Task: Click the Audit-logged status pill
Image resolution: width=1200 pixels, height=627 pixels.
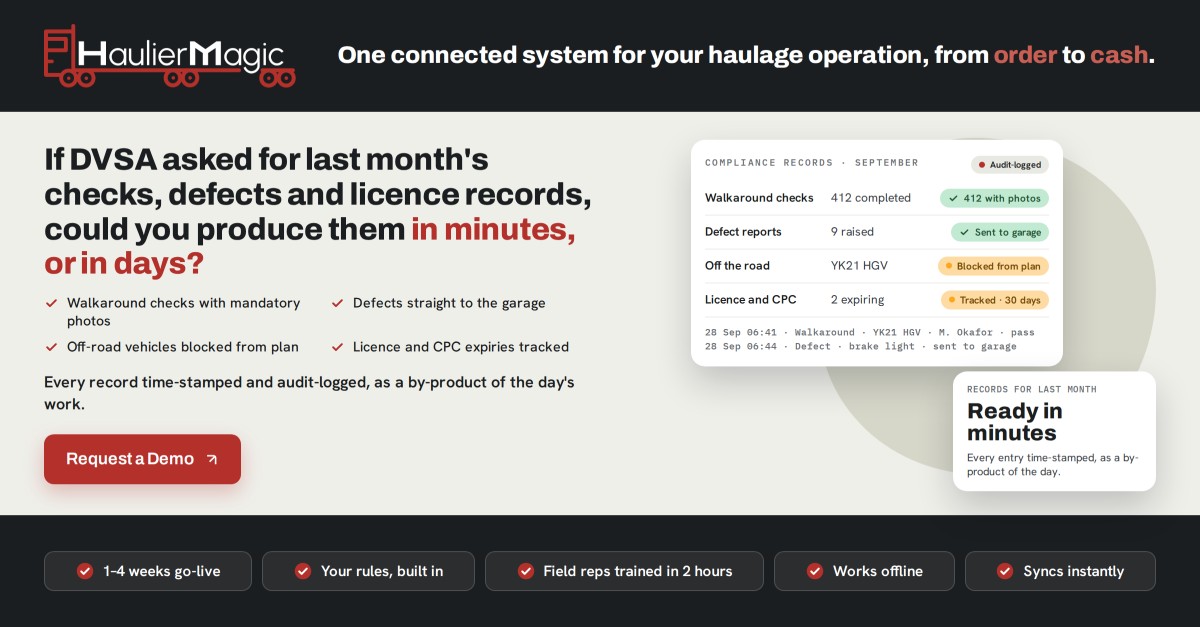Action: pos(1010,165)
